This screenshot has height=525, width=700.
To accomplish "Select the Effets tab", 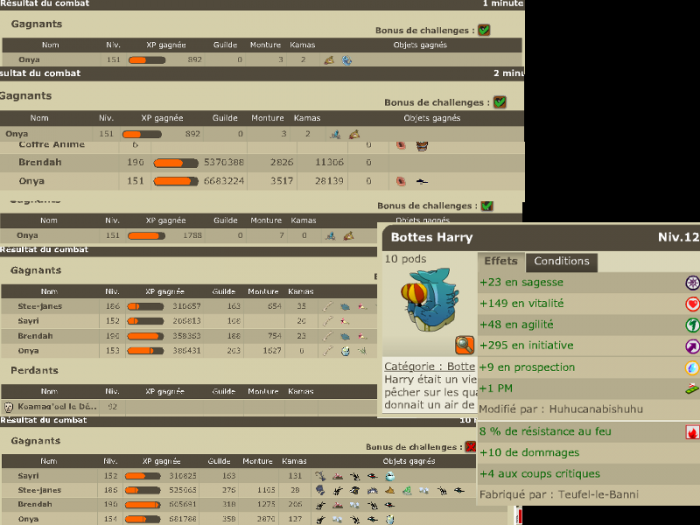I will point(501,262).
